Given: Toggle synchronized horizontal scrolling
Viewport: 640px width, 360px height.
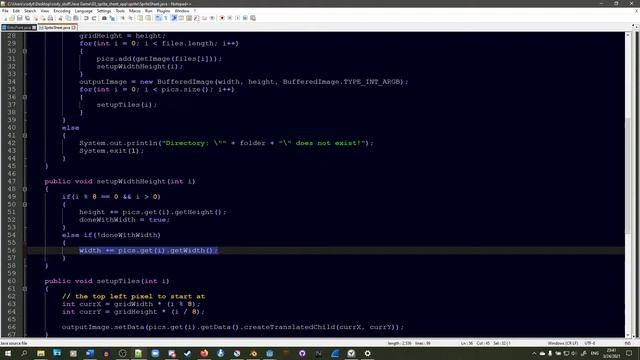Looking at the screenshot, I should (x=148, y=18).
